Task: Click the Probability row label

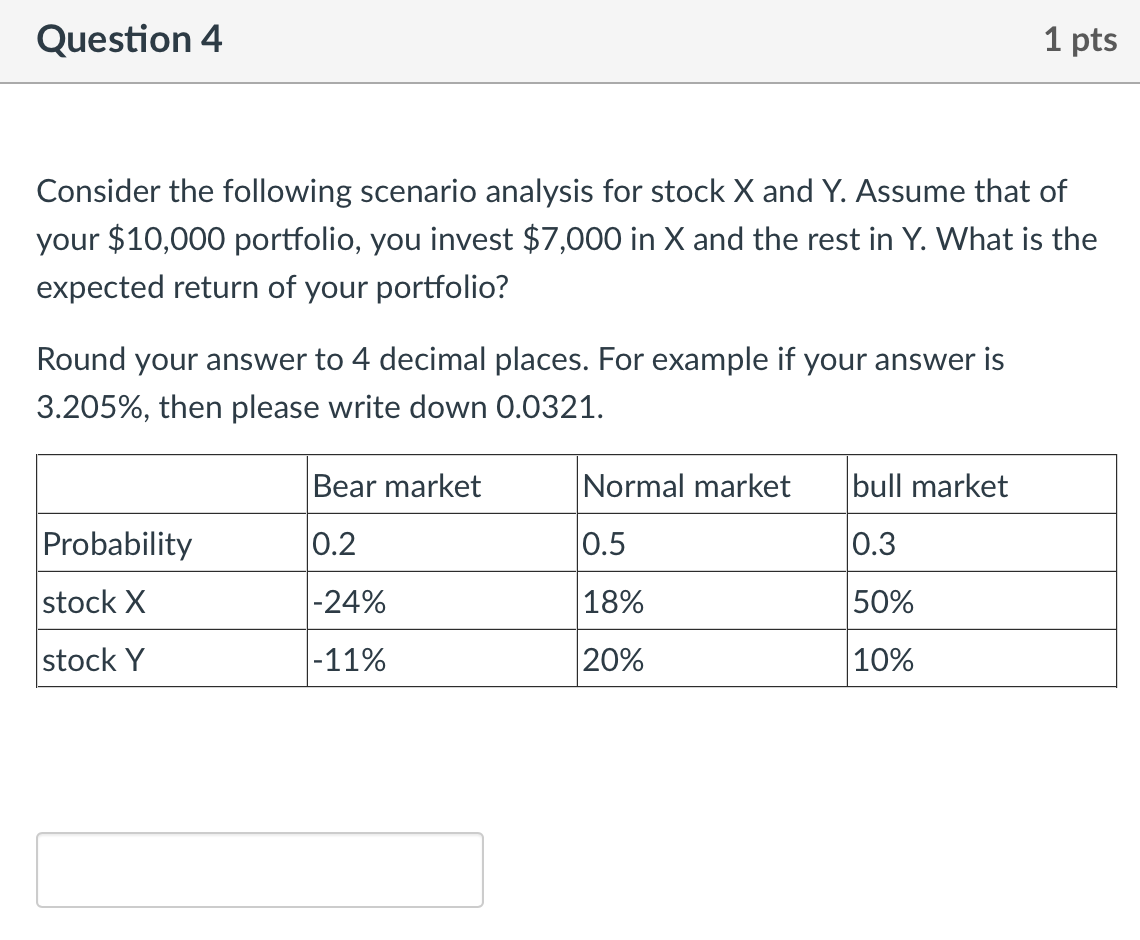Action: click(119, 544)
